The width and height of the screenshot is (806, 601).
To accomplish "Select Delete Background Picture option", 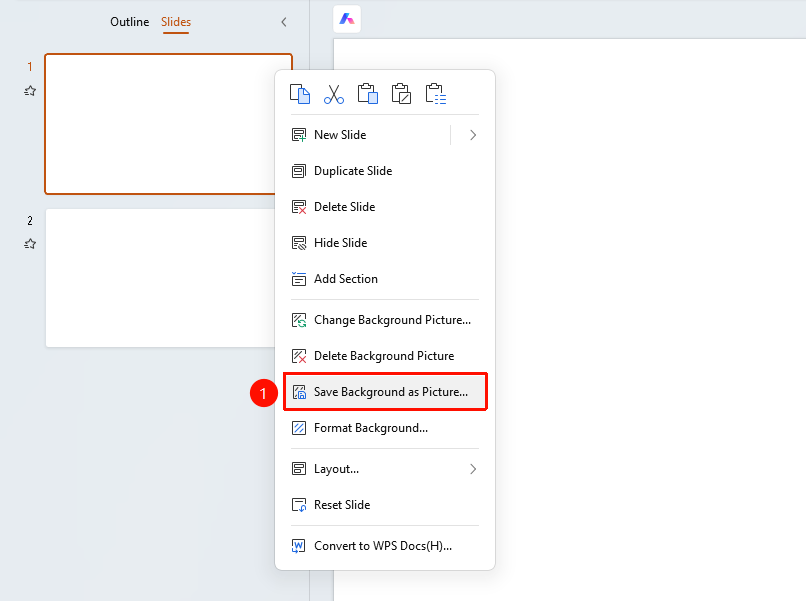I will pos(385,356).
